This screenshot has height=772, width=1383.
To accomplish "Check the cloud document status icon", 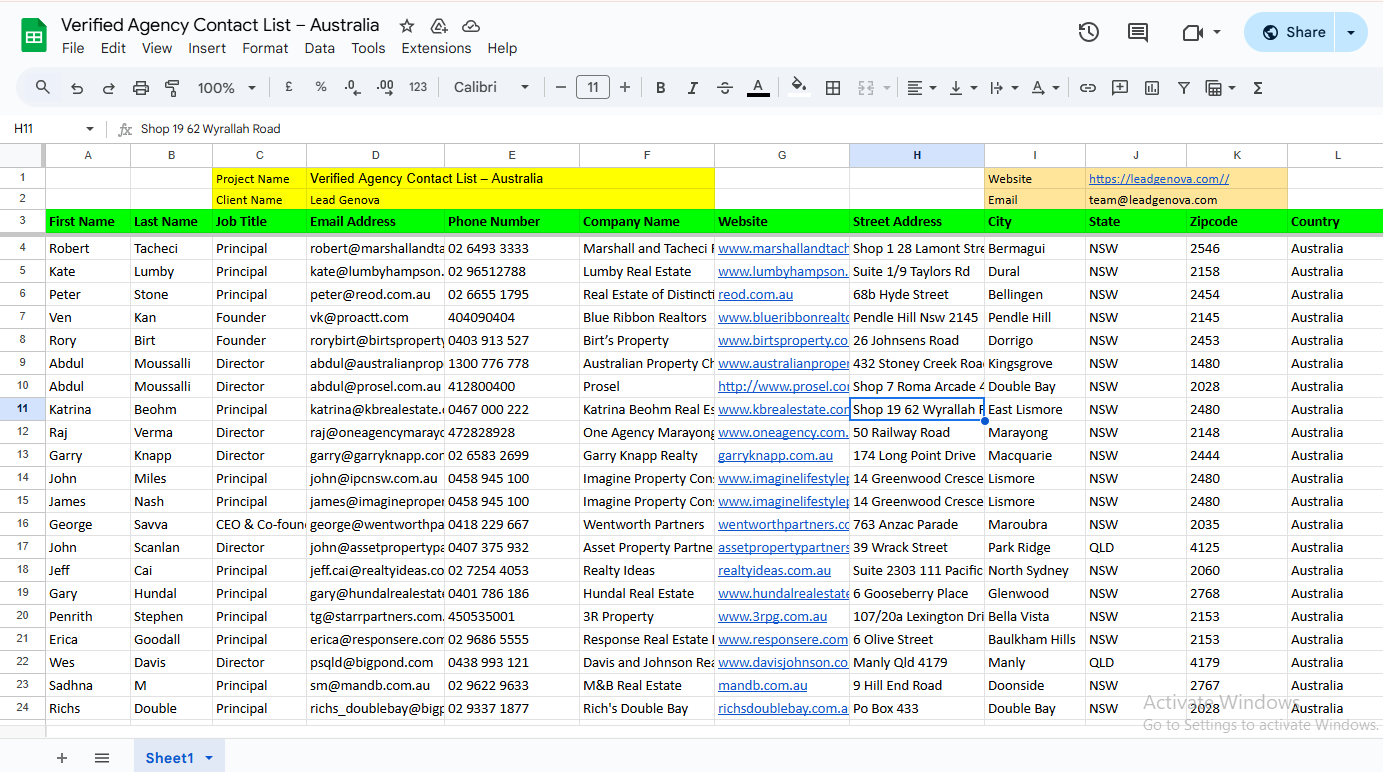I will (471, 26).
